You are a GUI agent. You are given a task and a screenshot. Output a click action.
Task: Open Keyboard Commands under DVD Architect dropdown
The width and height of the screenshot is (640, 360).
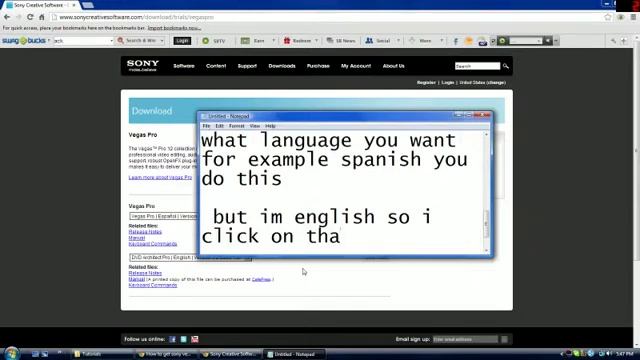(x=153, y=285)
